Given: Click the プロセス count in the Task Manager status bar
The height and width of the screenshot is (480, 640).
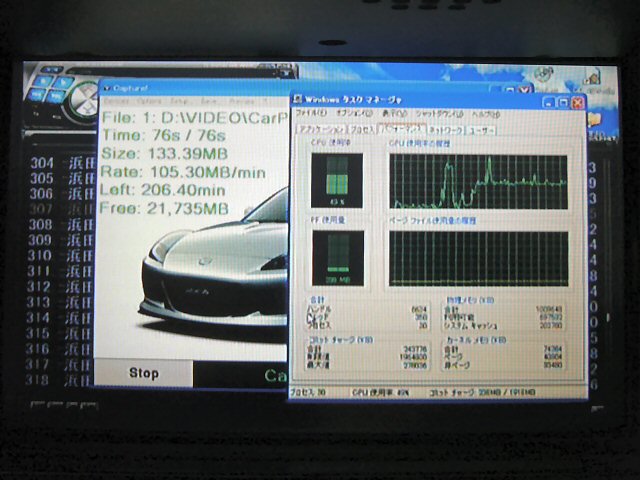Looking at the screenshot, I should tap(308, 392).
